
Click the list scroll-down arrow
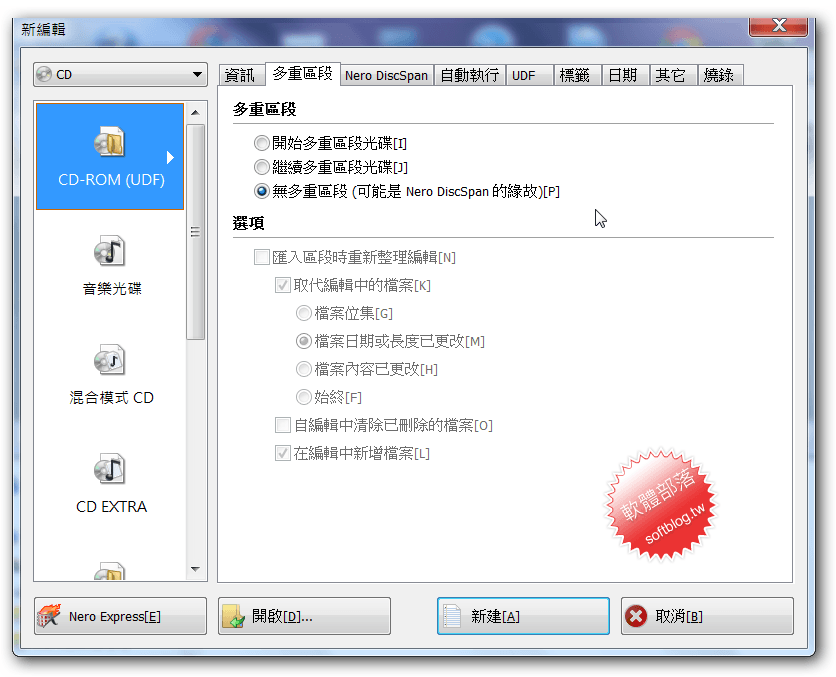196,569
